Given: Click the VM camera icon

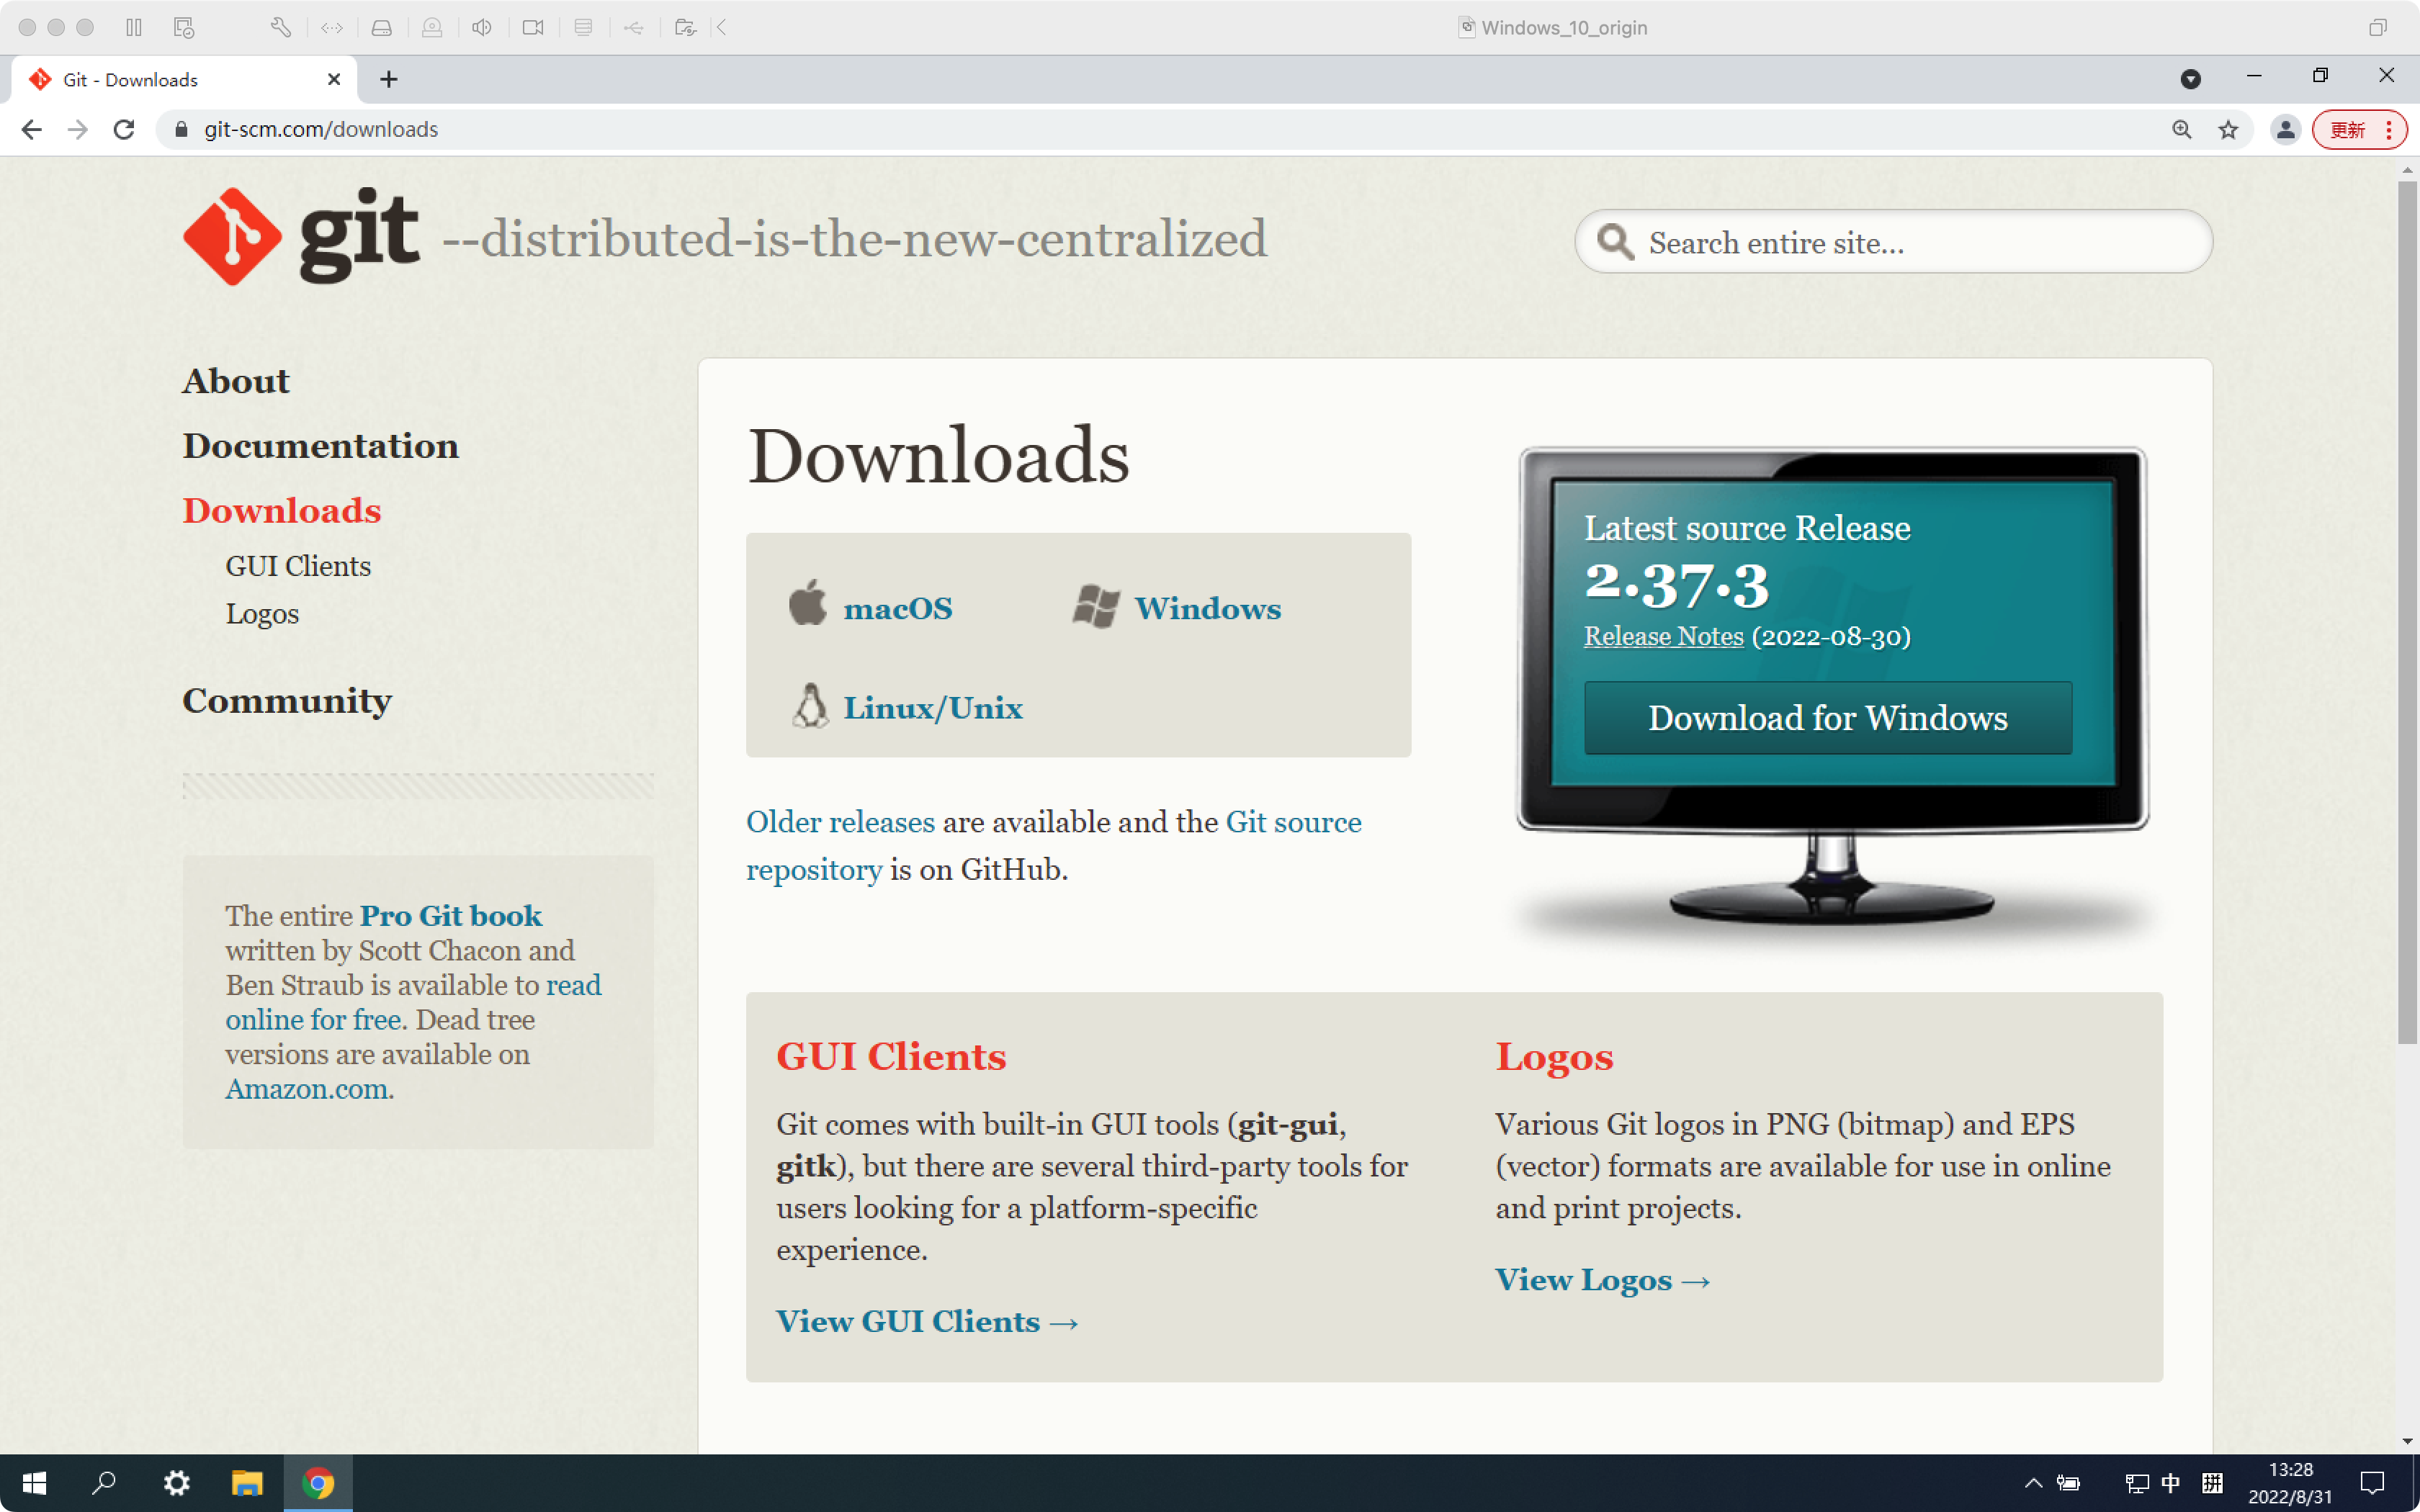Looking at the screenshot, I should coord(533,27).
